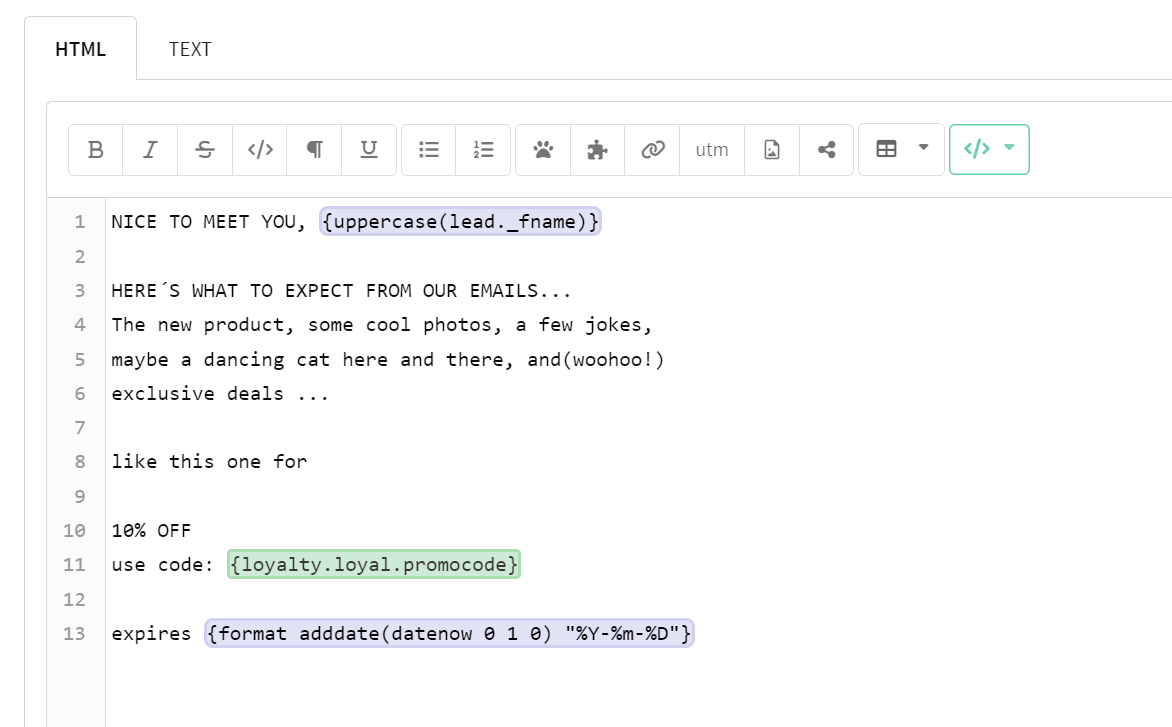The width and height of the screenshot is (1172, 727).
Task: Click the line "HERE´S WHAT TO EXPECT FROM OUR EMAILS..."
Action: click(x=342, y=291)
